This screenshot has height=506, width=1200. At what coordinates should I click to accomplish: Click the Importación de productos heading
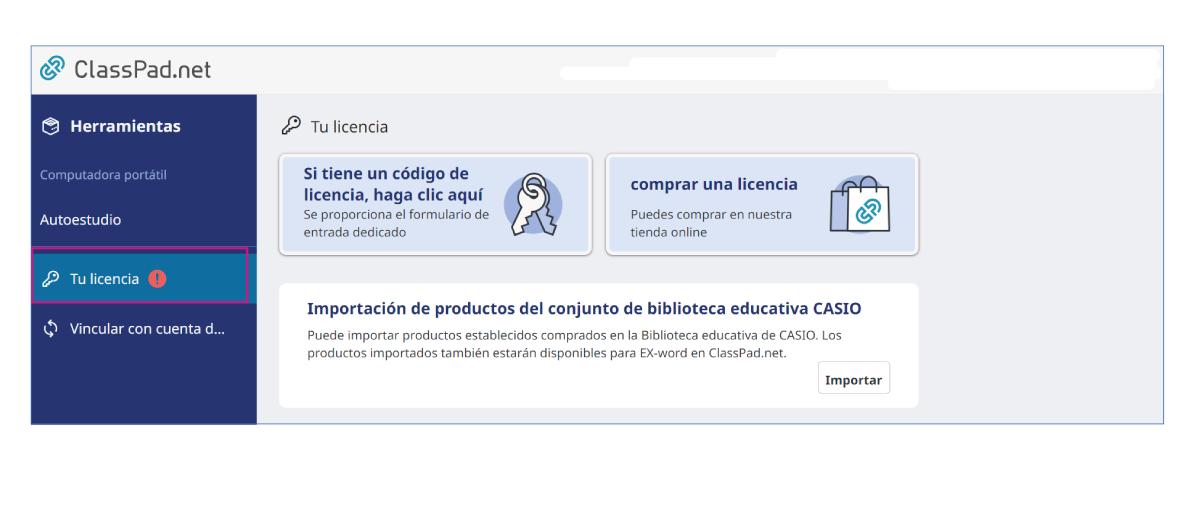[584, 308]
